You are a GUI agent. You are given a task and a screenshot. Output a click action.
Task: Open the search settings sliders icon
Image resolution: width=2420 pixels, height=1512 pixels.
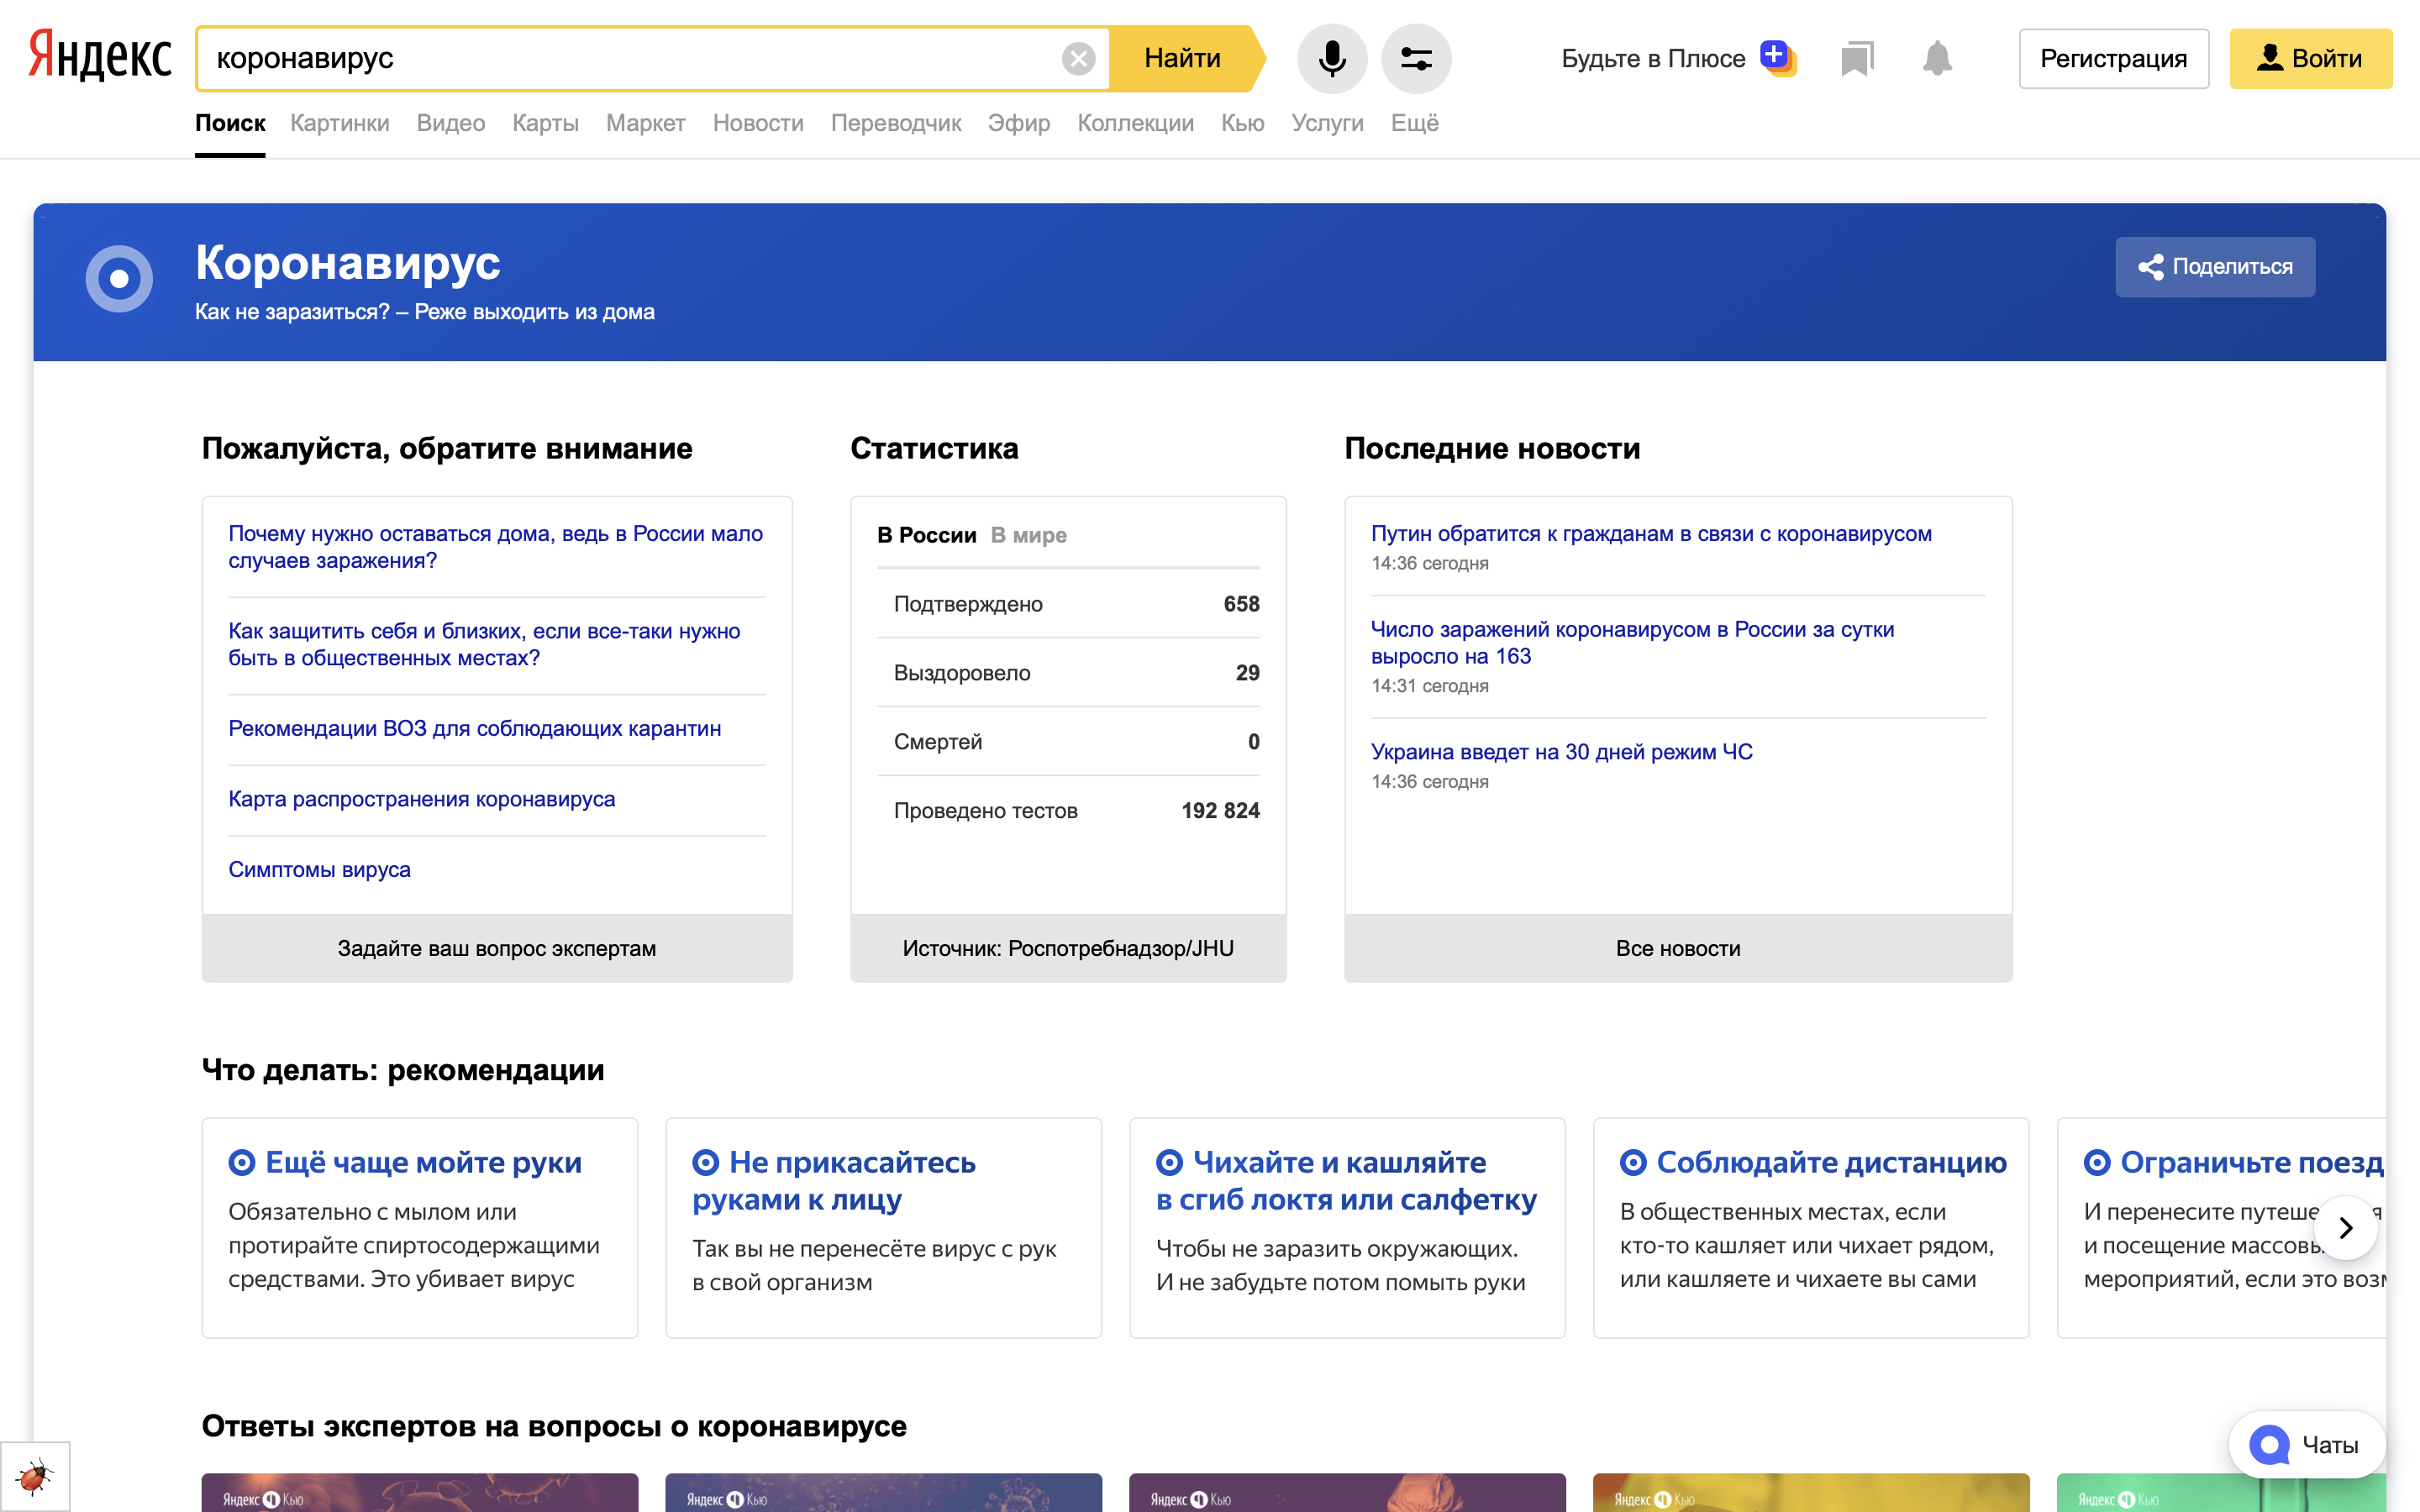click(x=1416, y=58)
